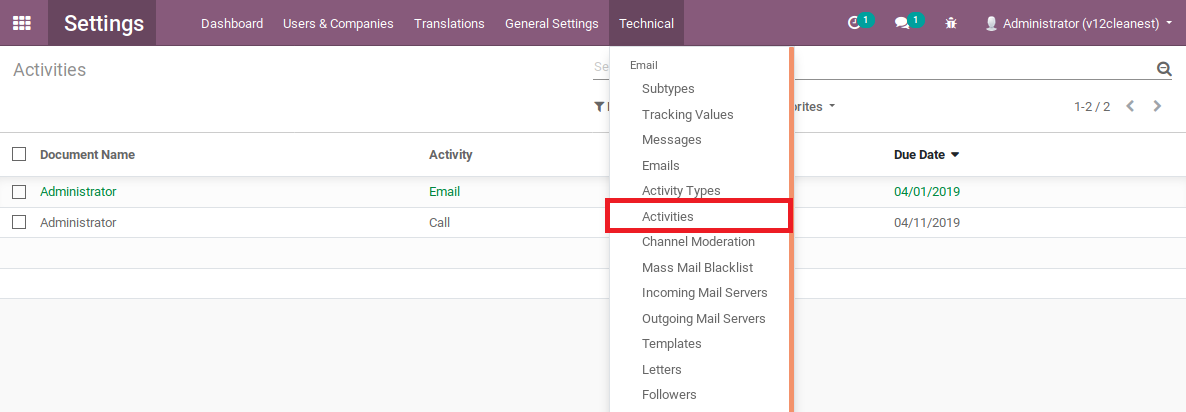Open Users & Companies menu
Screen dimensions: 1186x412
pyautogui.click(x=338, y=23)
